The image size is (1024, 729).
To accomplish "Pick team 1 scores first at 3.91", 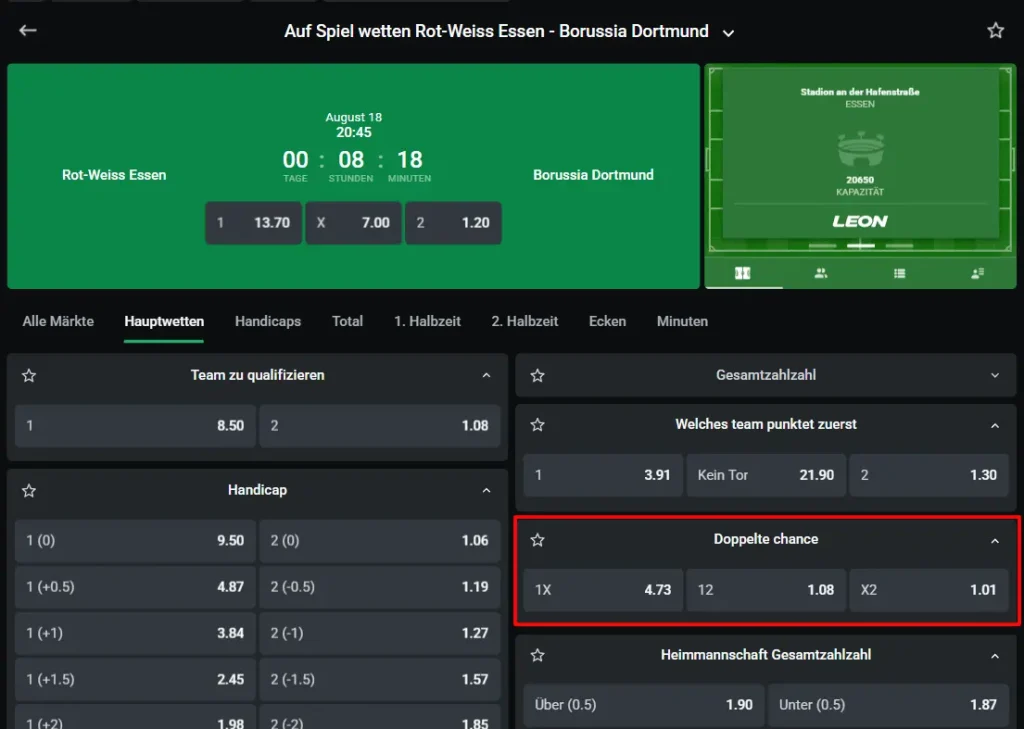I will coord(603,475).
